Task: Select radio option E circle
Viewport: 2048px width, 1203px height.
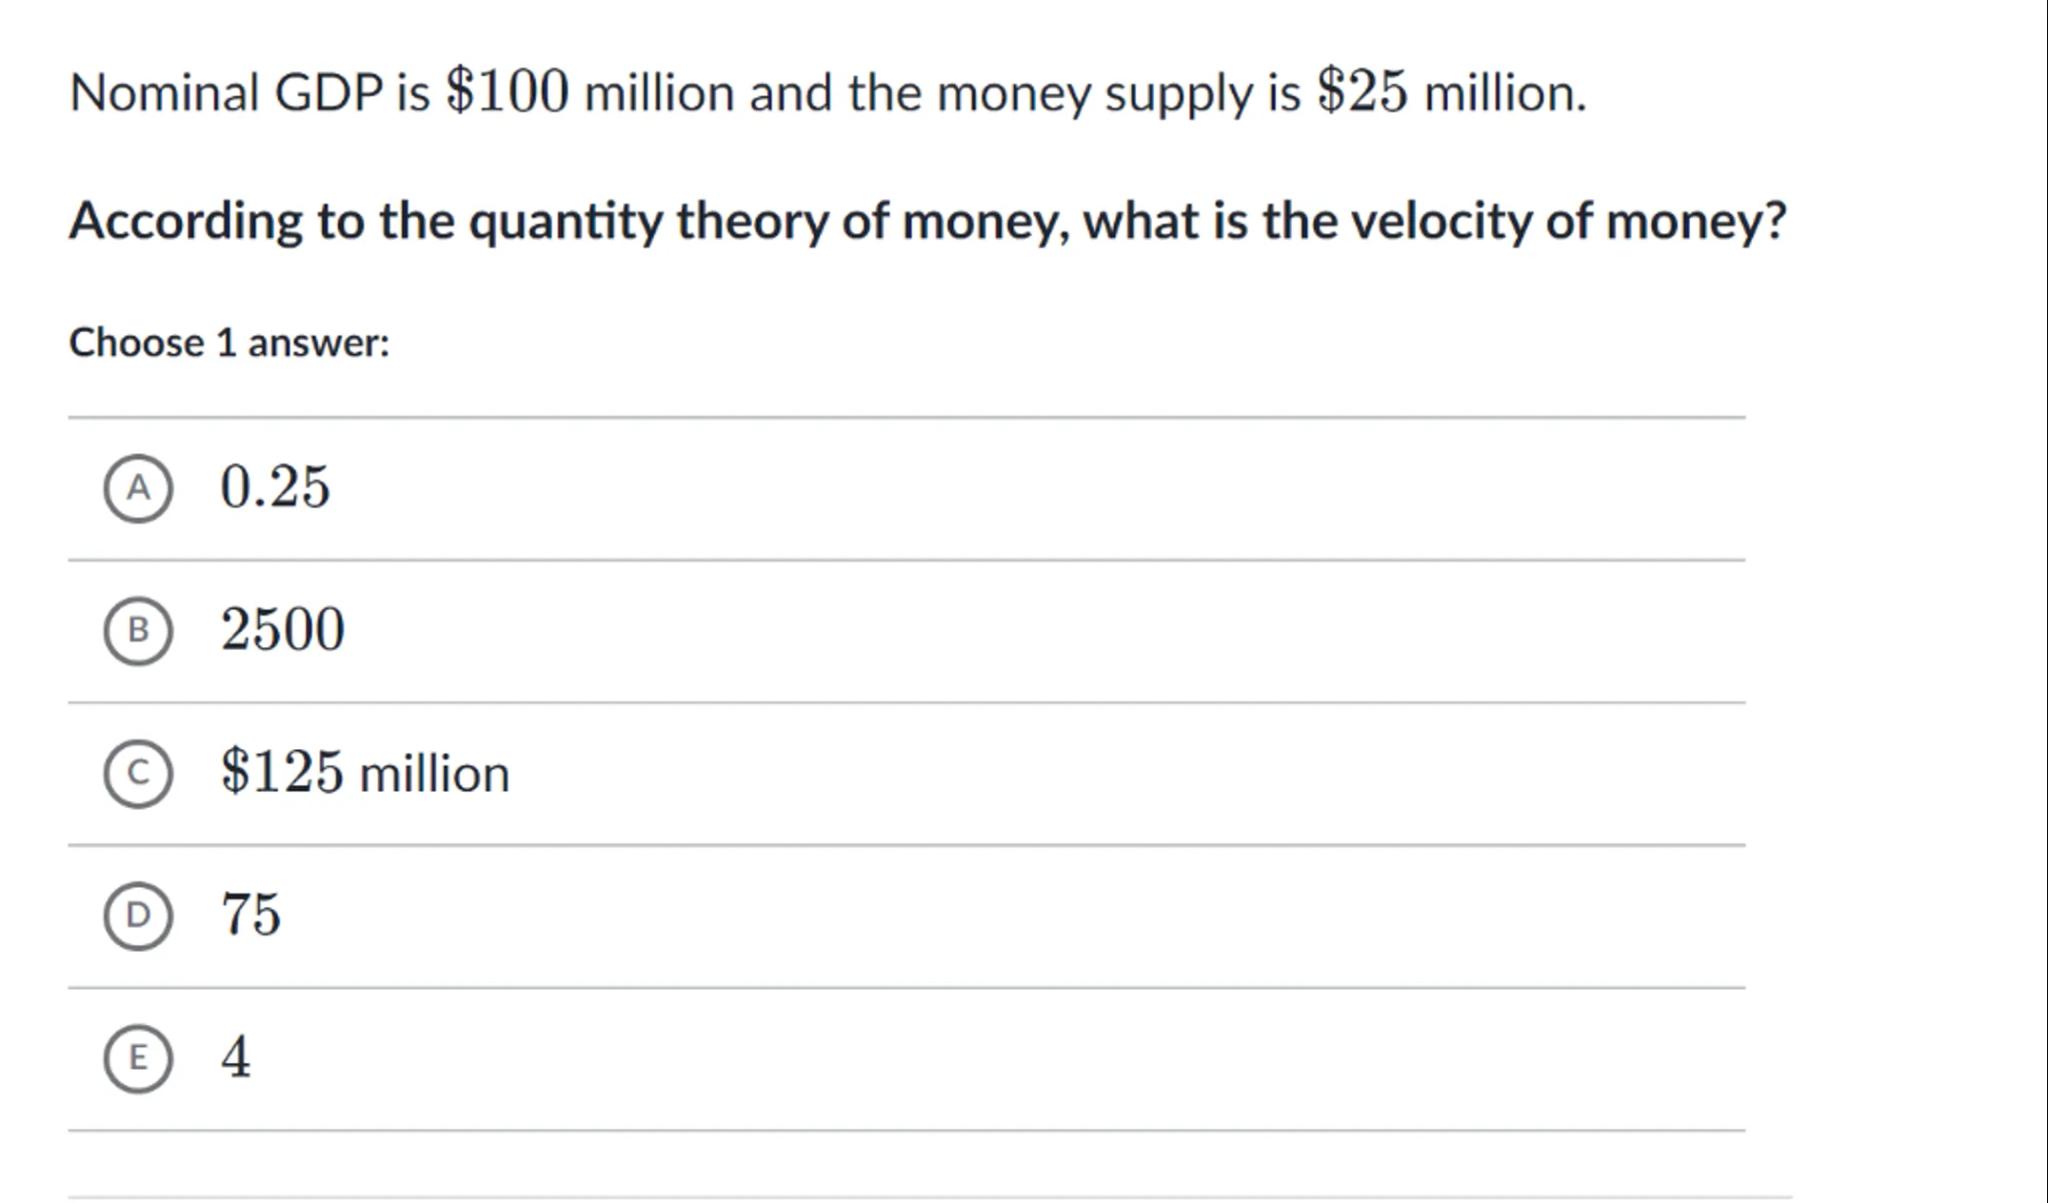Action: pyautogui.click(x=138, y=1058)
